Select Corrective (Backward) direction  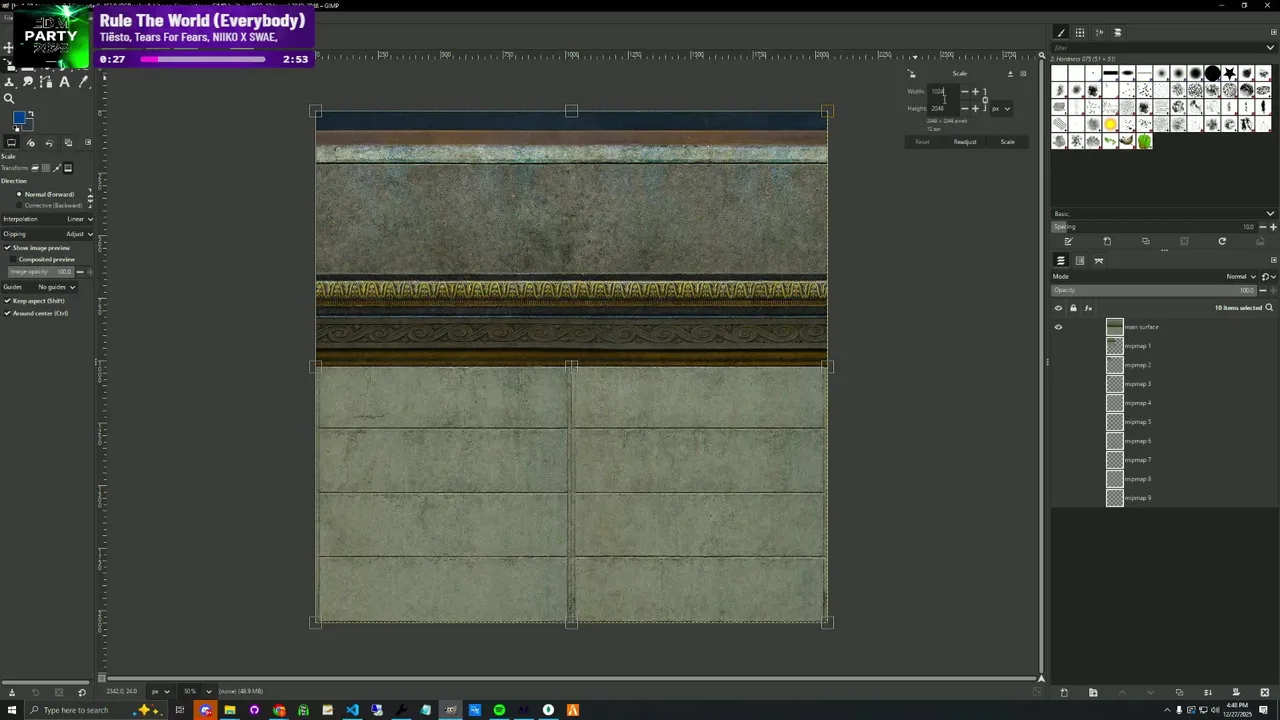49,205
